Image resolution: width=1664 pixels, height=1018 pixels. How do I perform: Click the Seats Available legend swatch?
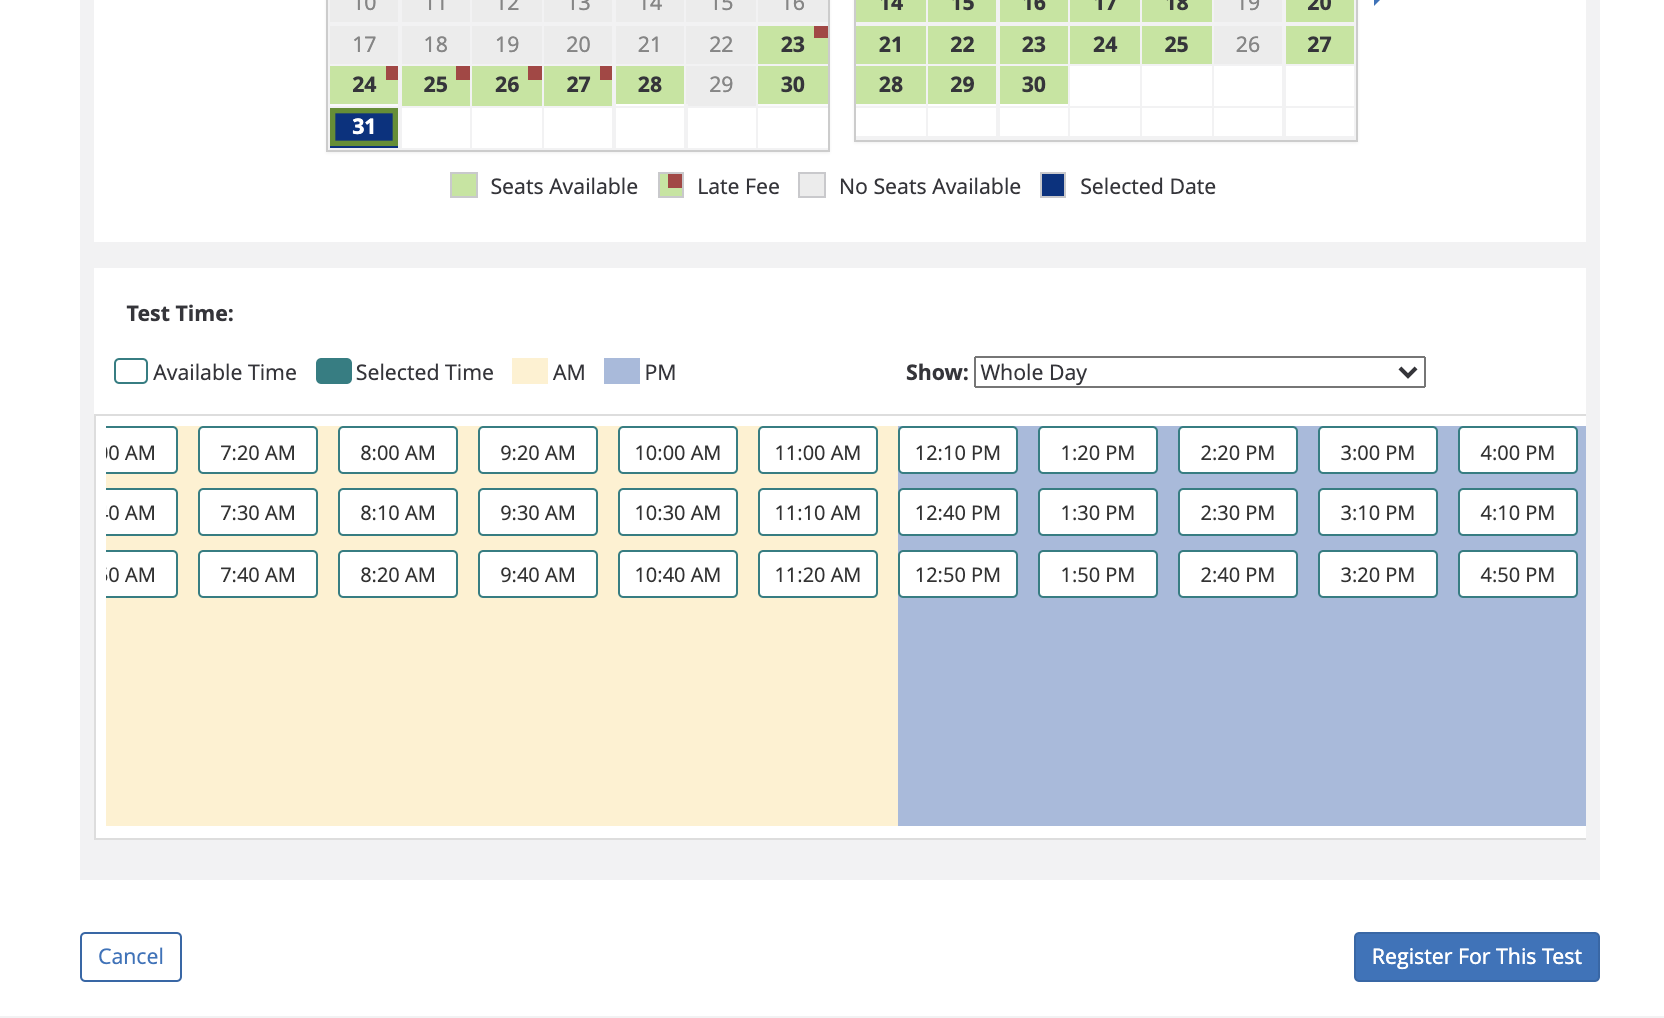click(x=464, y=186)
